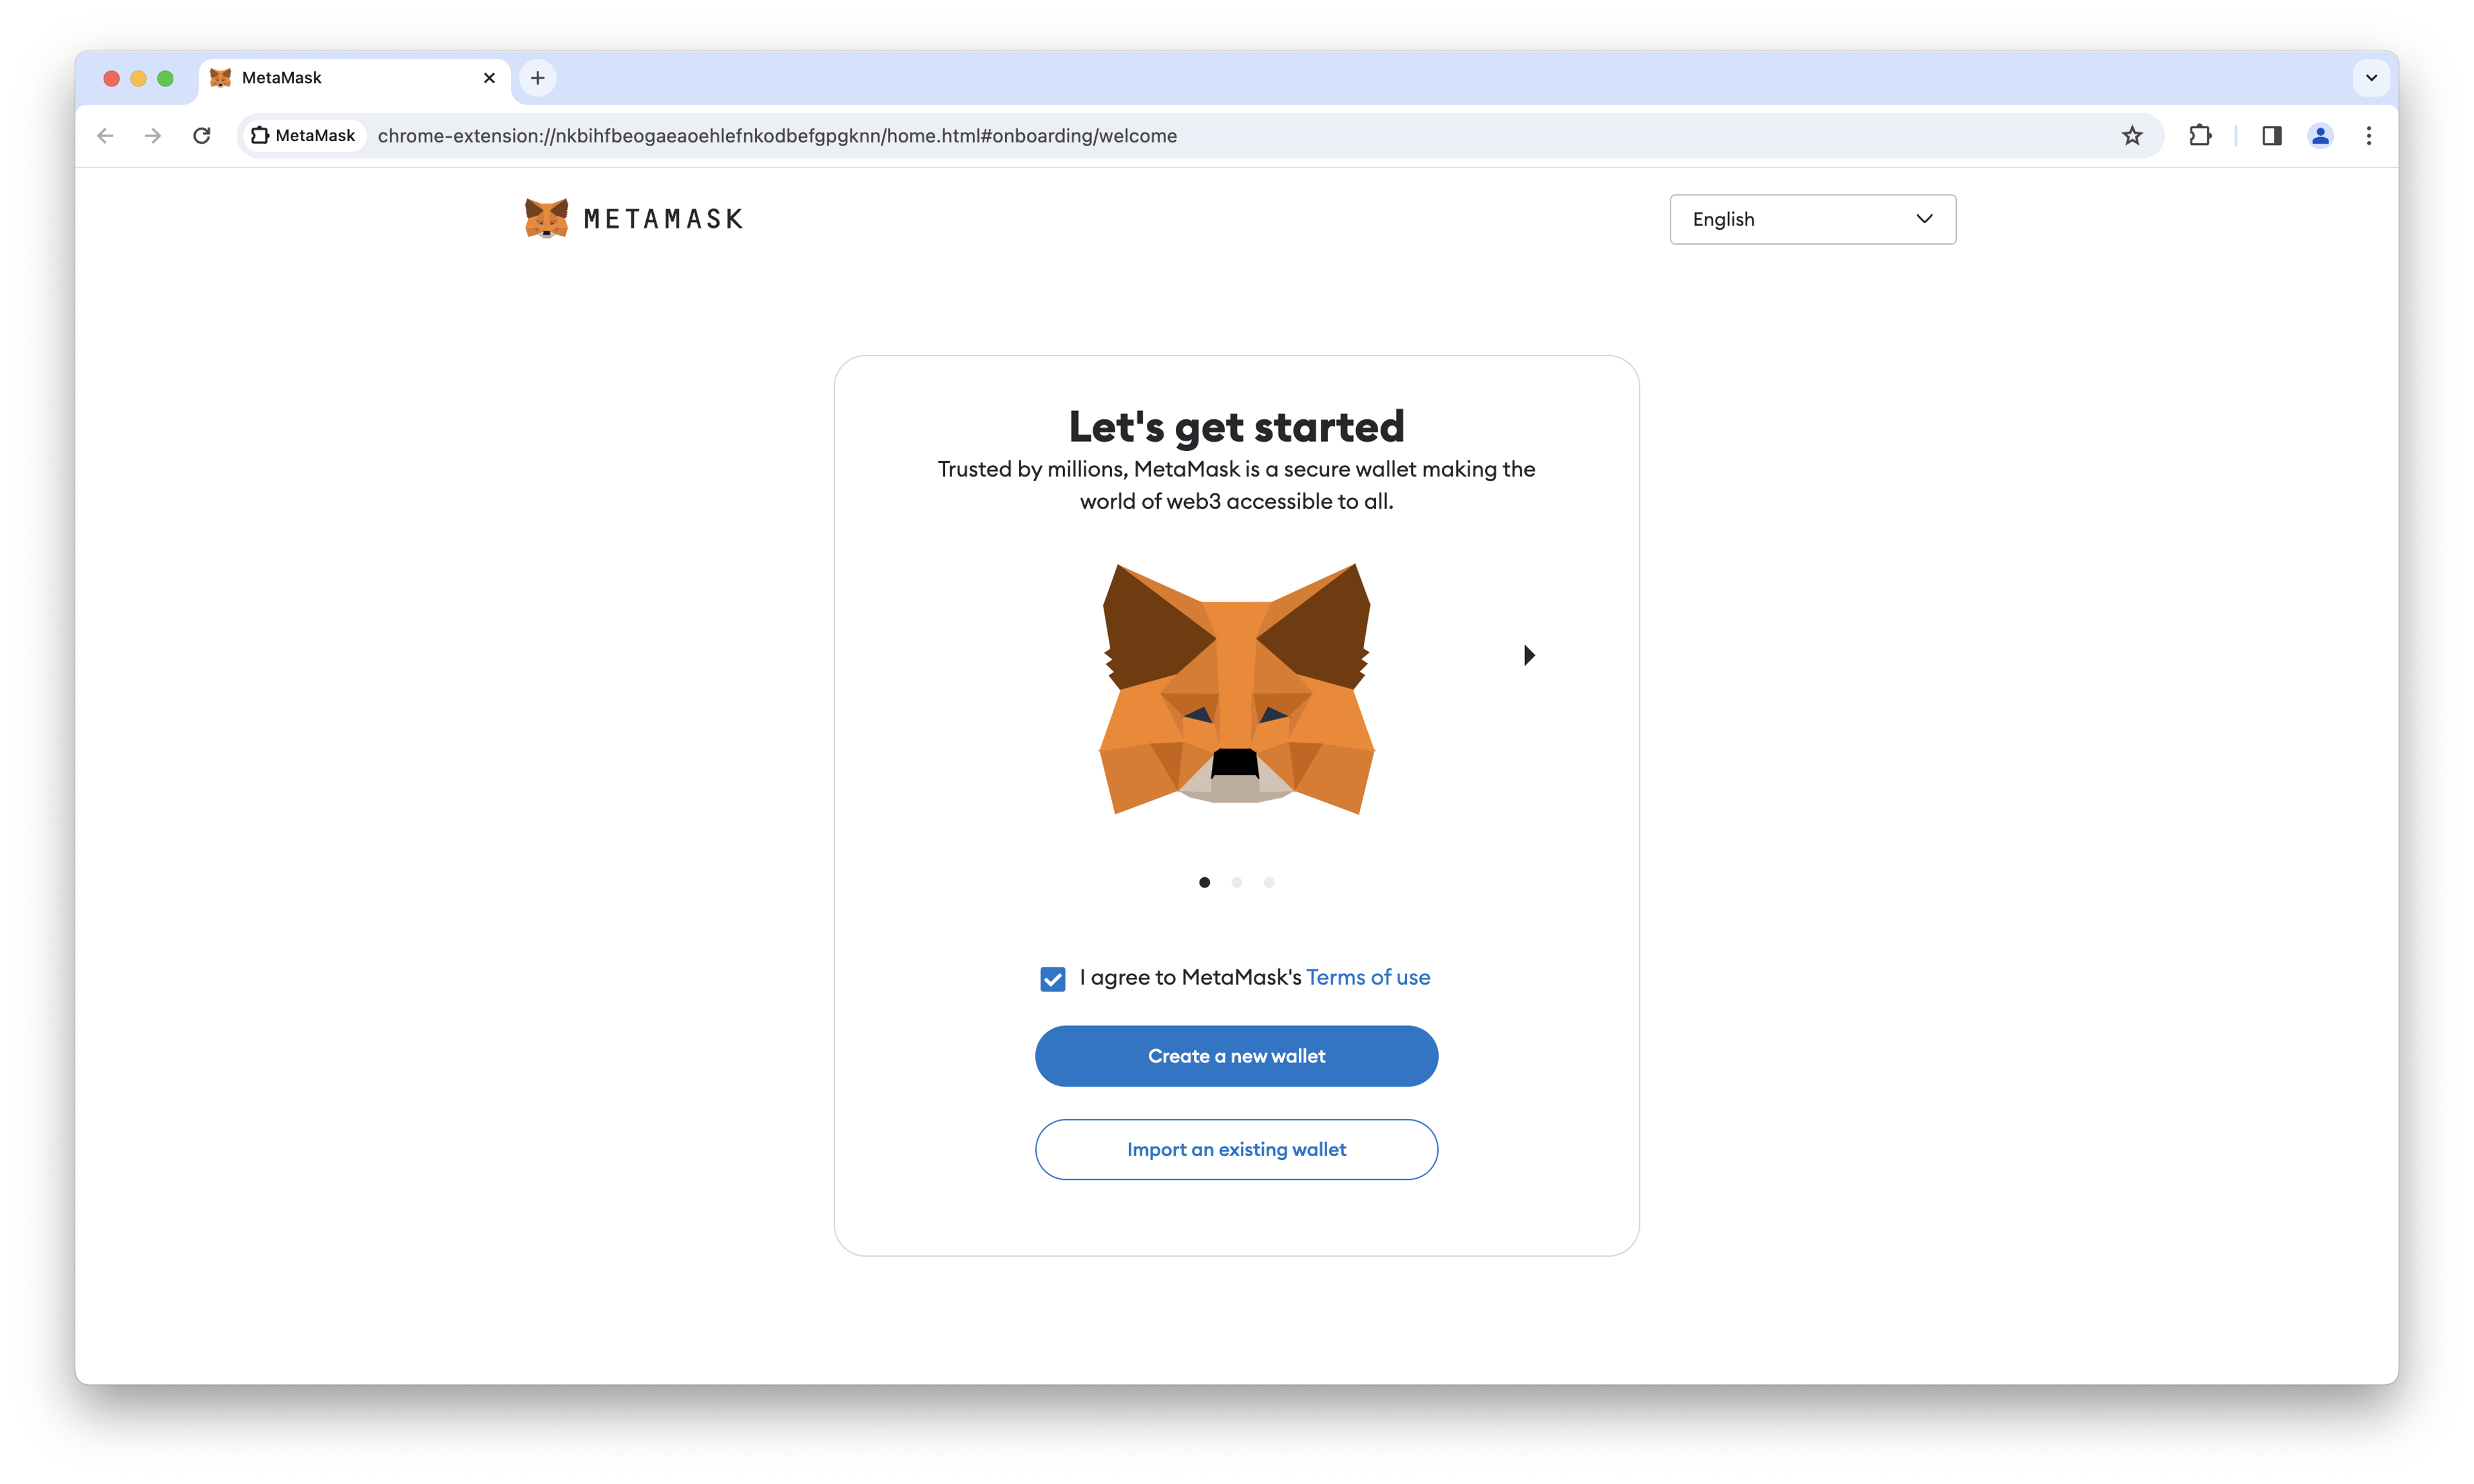Image resolution: width=2474 pixels, height=1484 pixels.
Task: Click the third carousel dot indicator
Action: pyautogui.click(x=1269, y=882)
